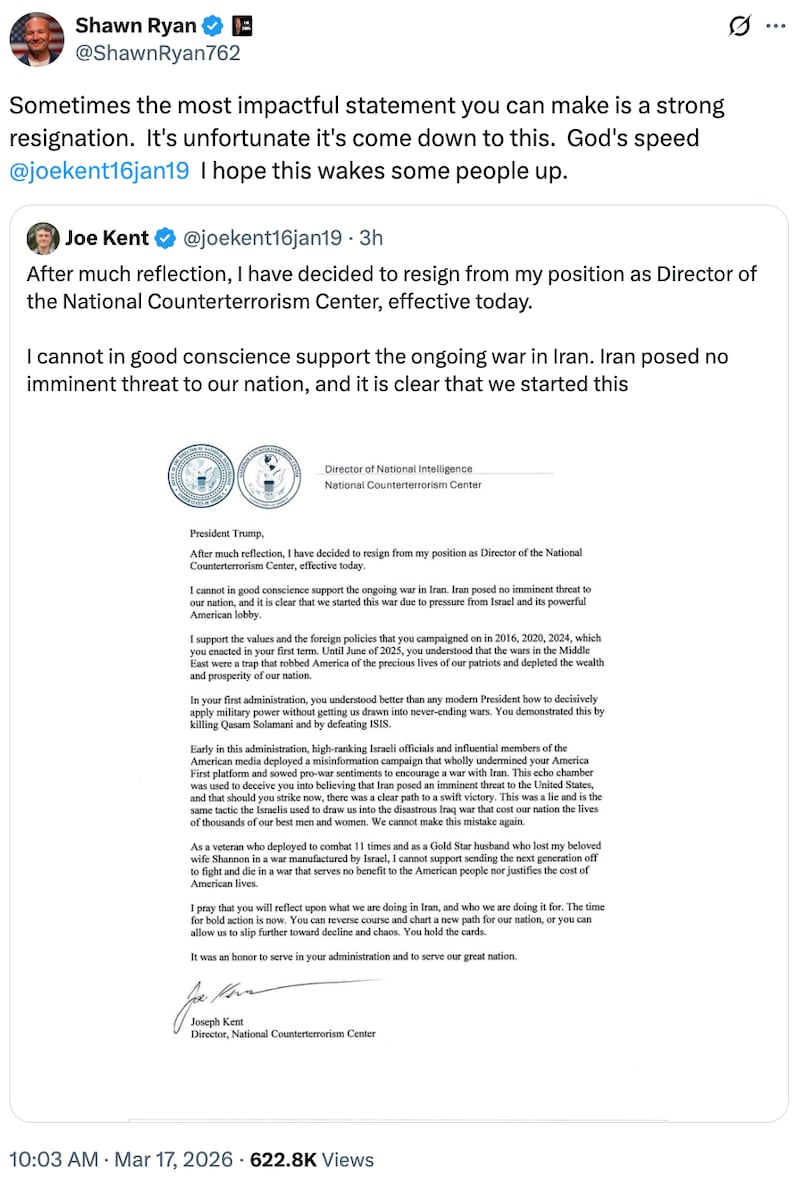Open the Grok icon on the post
The image size is (800, 1183).
point(741,27)
